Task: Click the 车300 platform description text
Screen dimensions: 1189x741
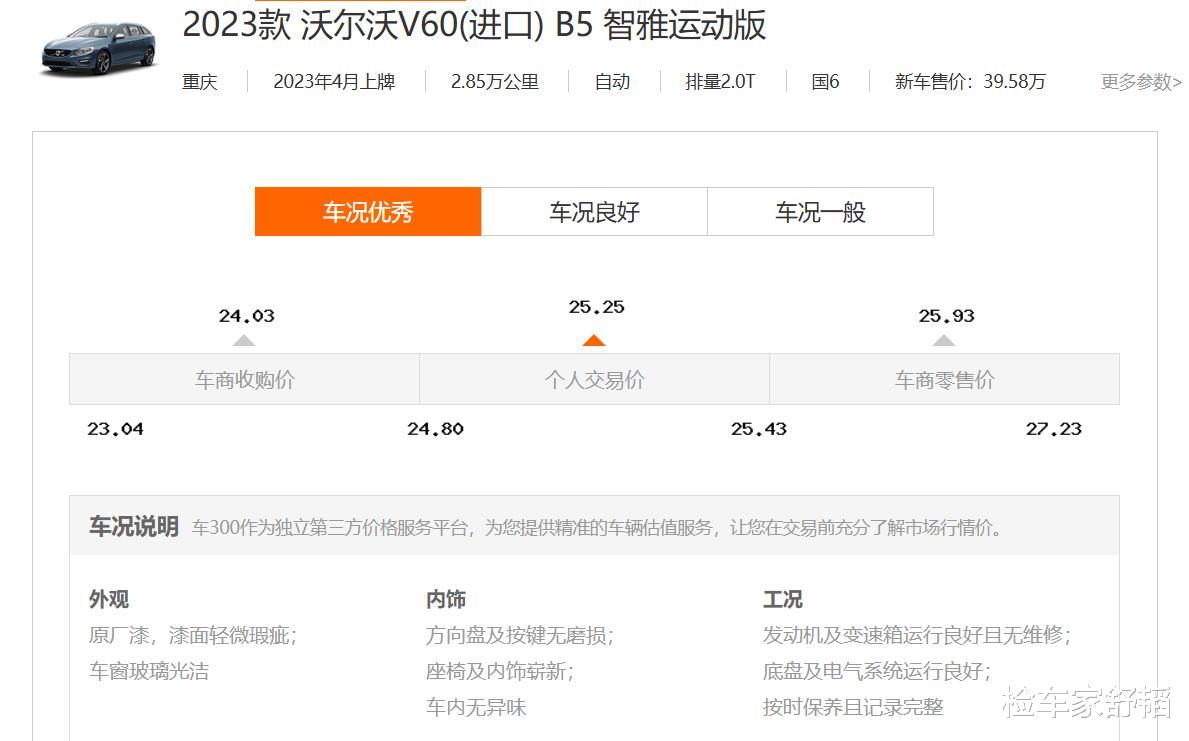Action: pyautogui.click(x=597, y=527)
